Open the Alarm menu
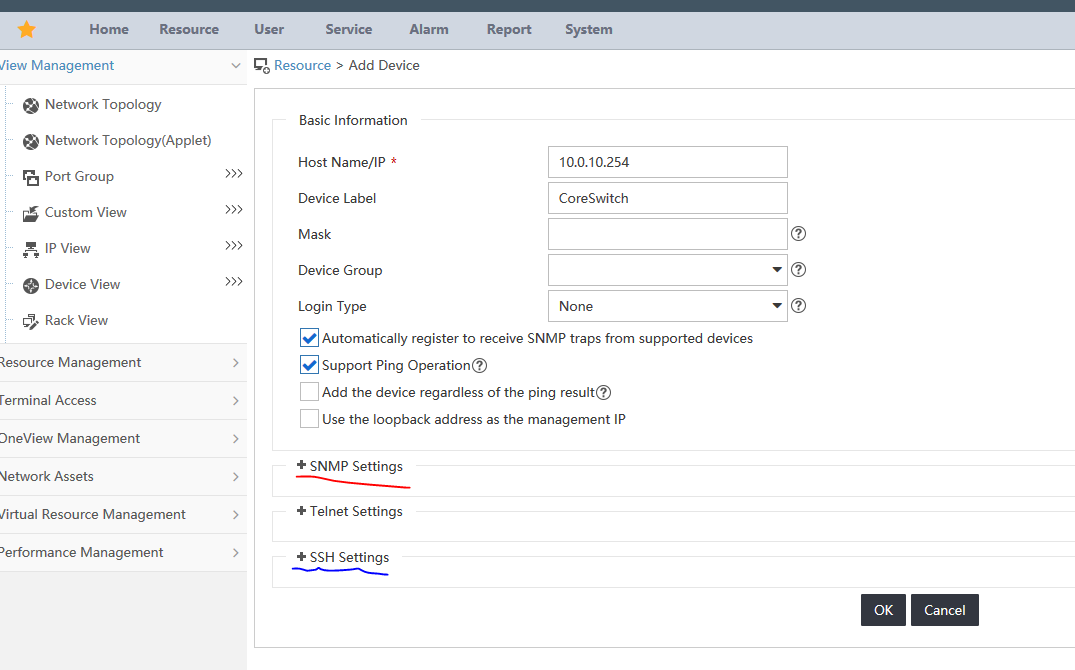This screenshot has width=1075, height=670. (429, 29)
